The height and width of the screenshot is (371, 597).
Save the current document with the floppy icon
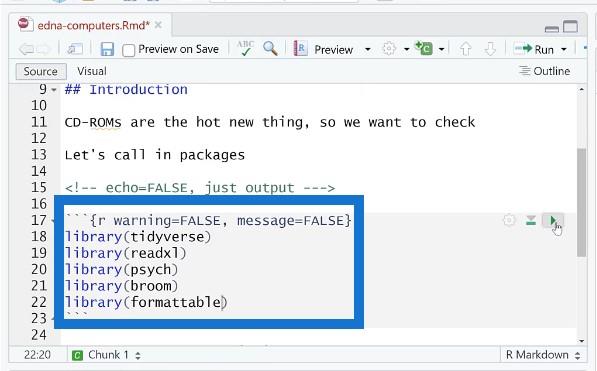point(107,49)
